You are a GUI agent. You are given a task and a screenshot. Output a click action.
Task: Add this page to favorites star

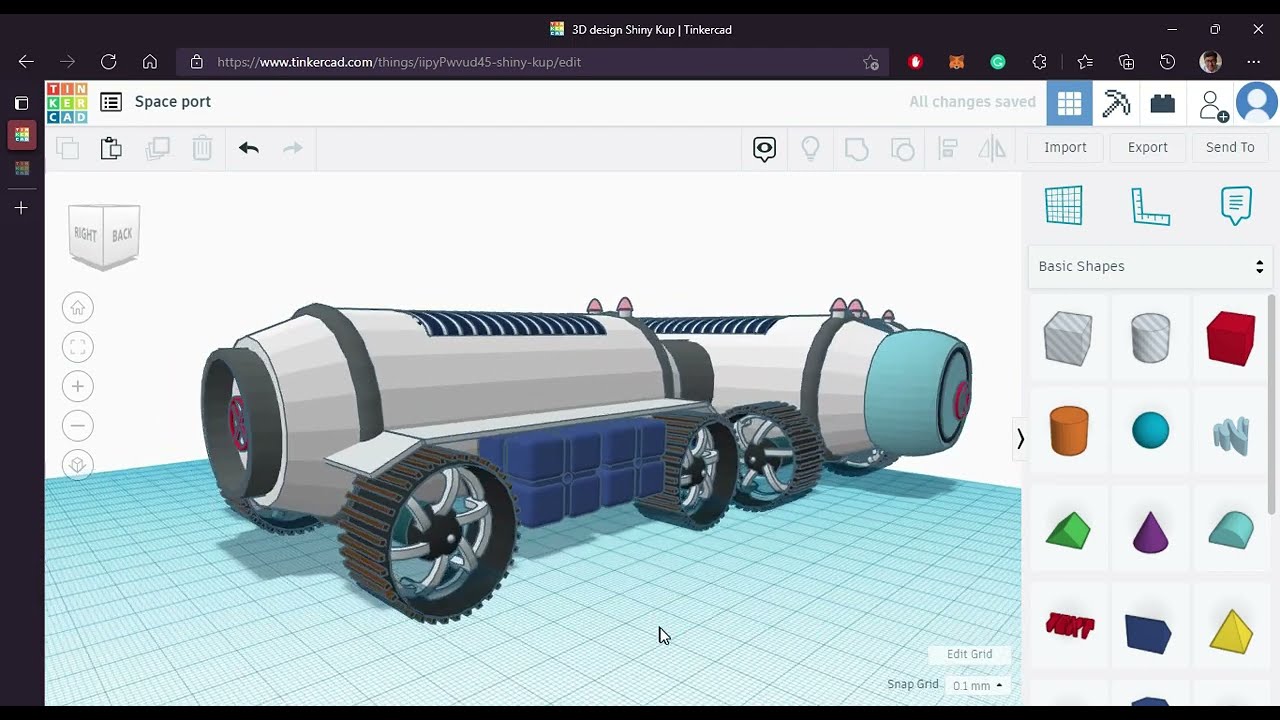(x=871, y=62)
